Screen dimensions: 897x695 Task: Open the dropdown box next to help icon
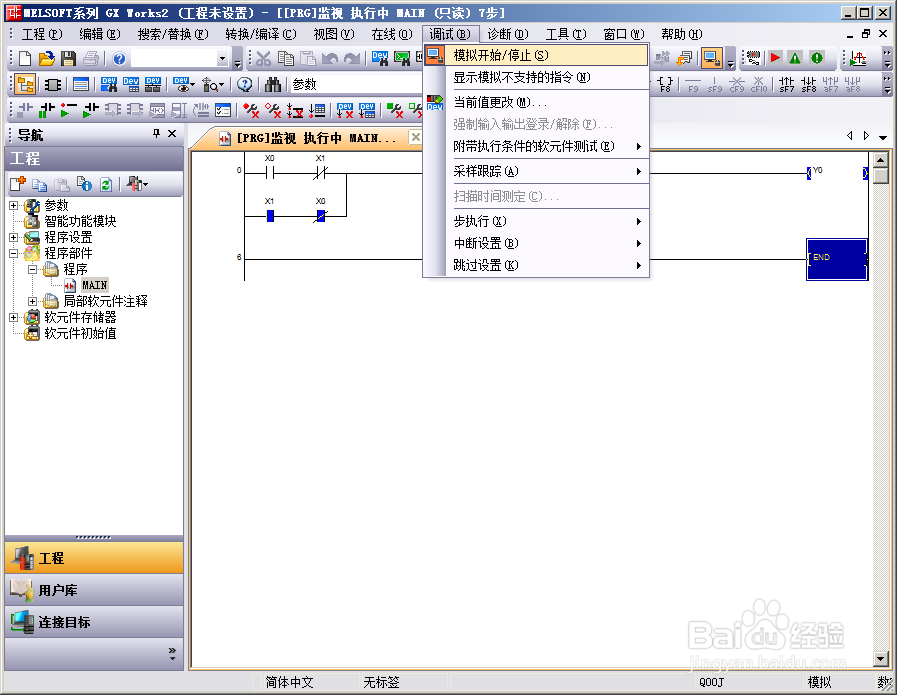tap(223, 58)
